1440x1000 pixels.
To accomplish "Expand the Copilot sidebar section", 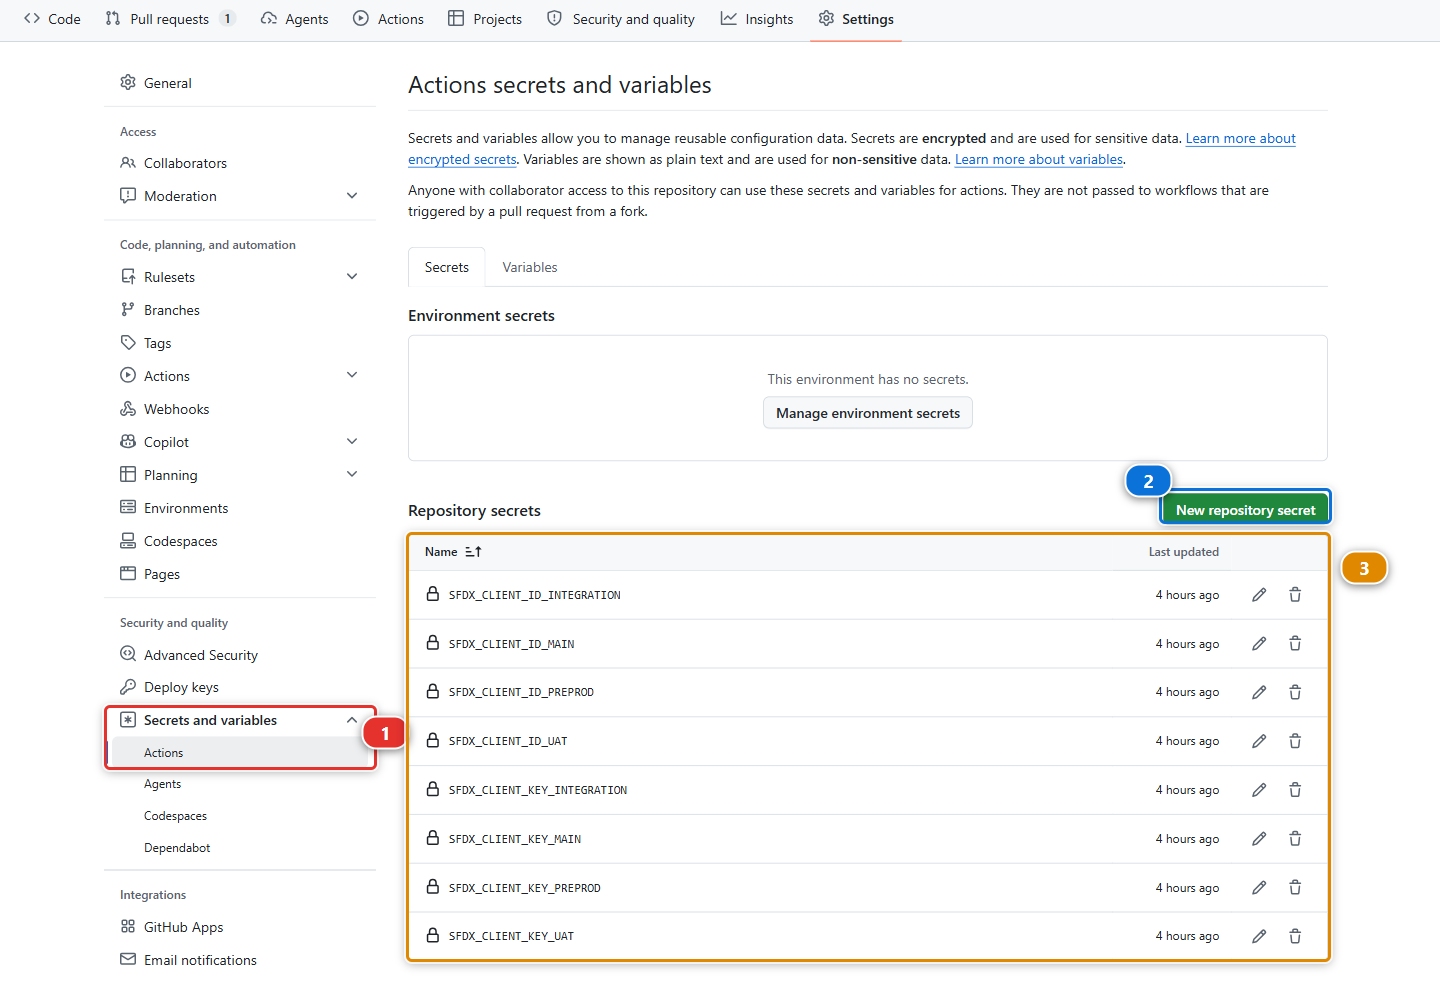I will click(x=352, y=442).
